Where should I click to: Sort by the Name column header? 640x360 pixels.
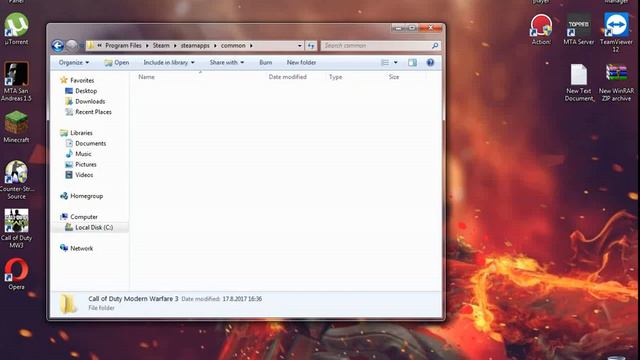point(146,77)
